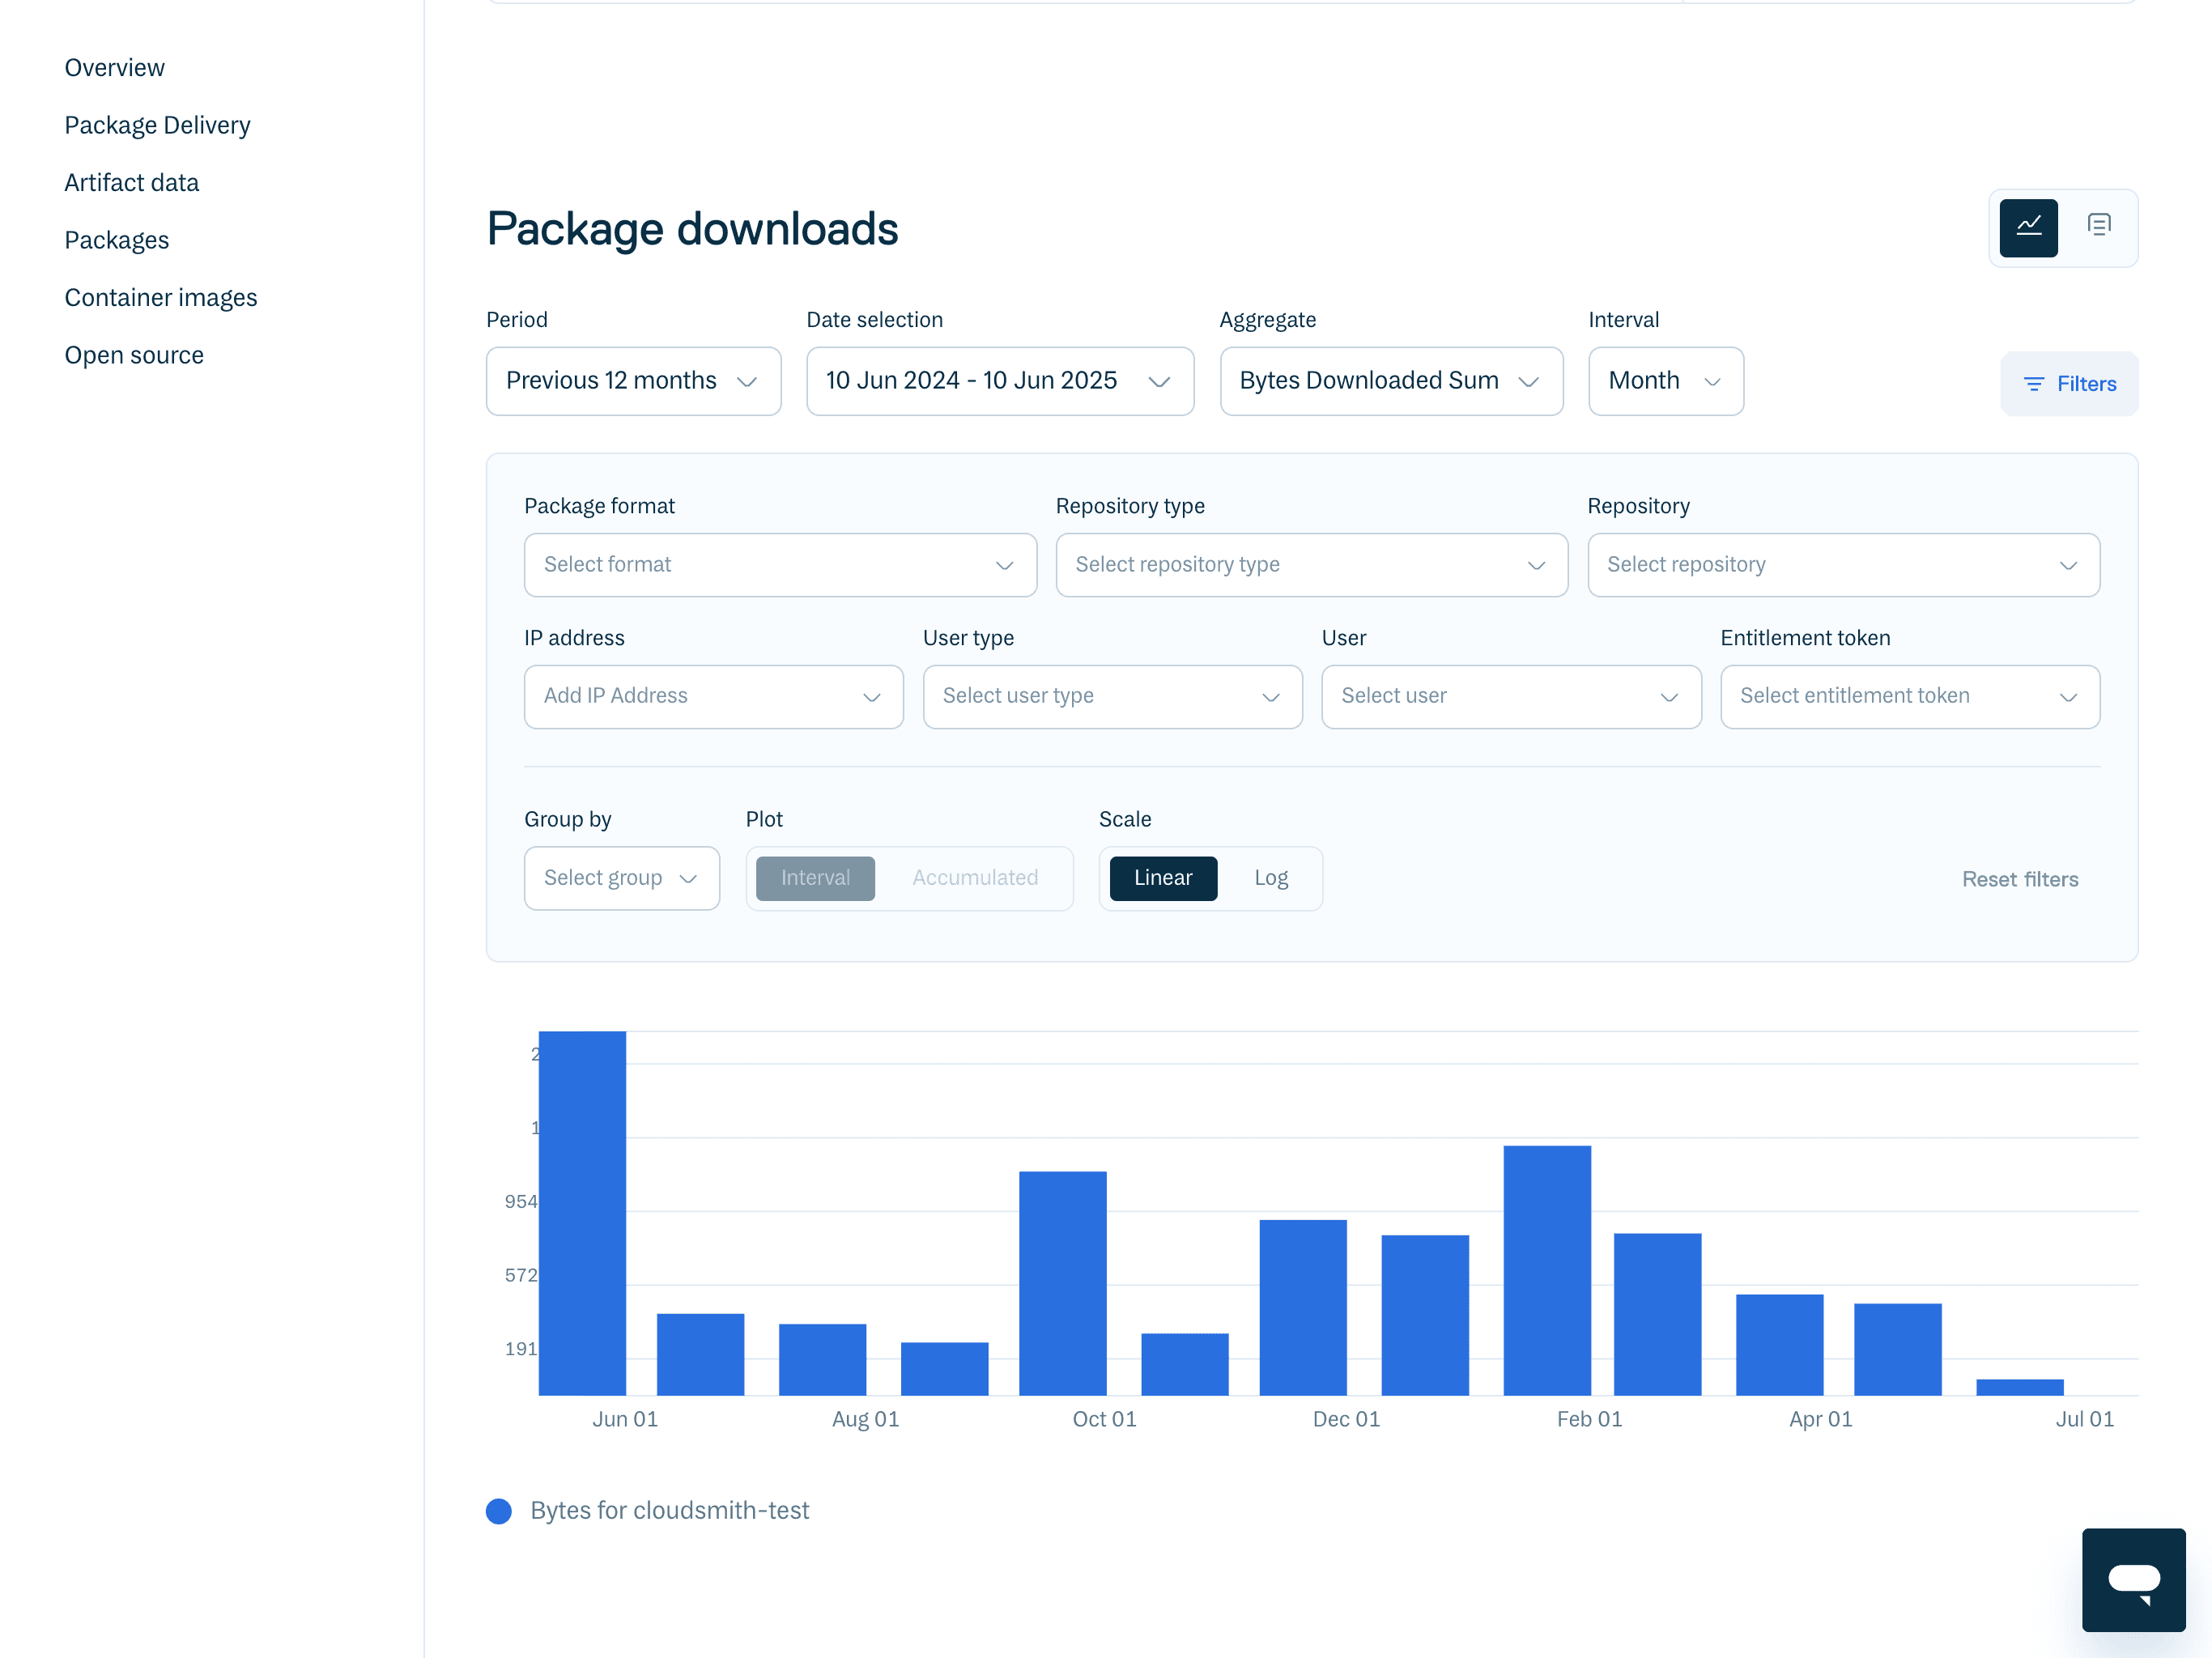Open the Filters panel
The height and width of the screenshot is (1658, 2212).
click(2069, 383)
